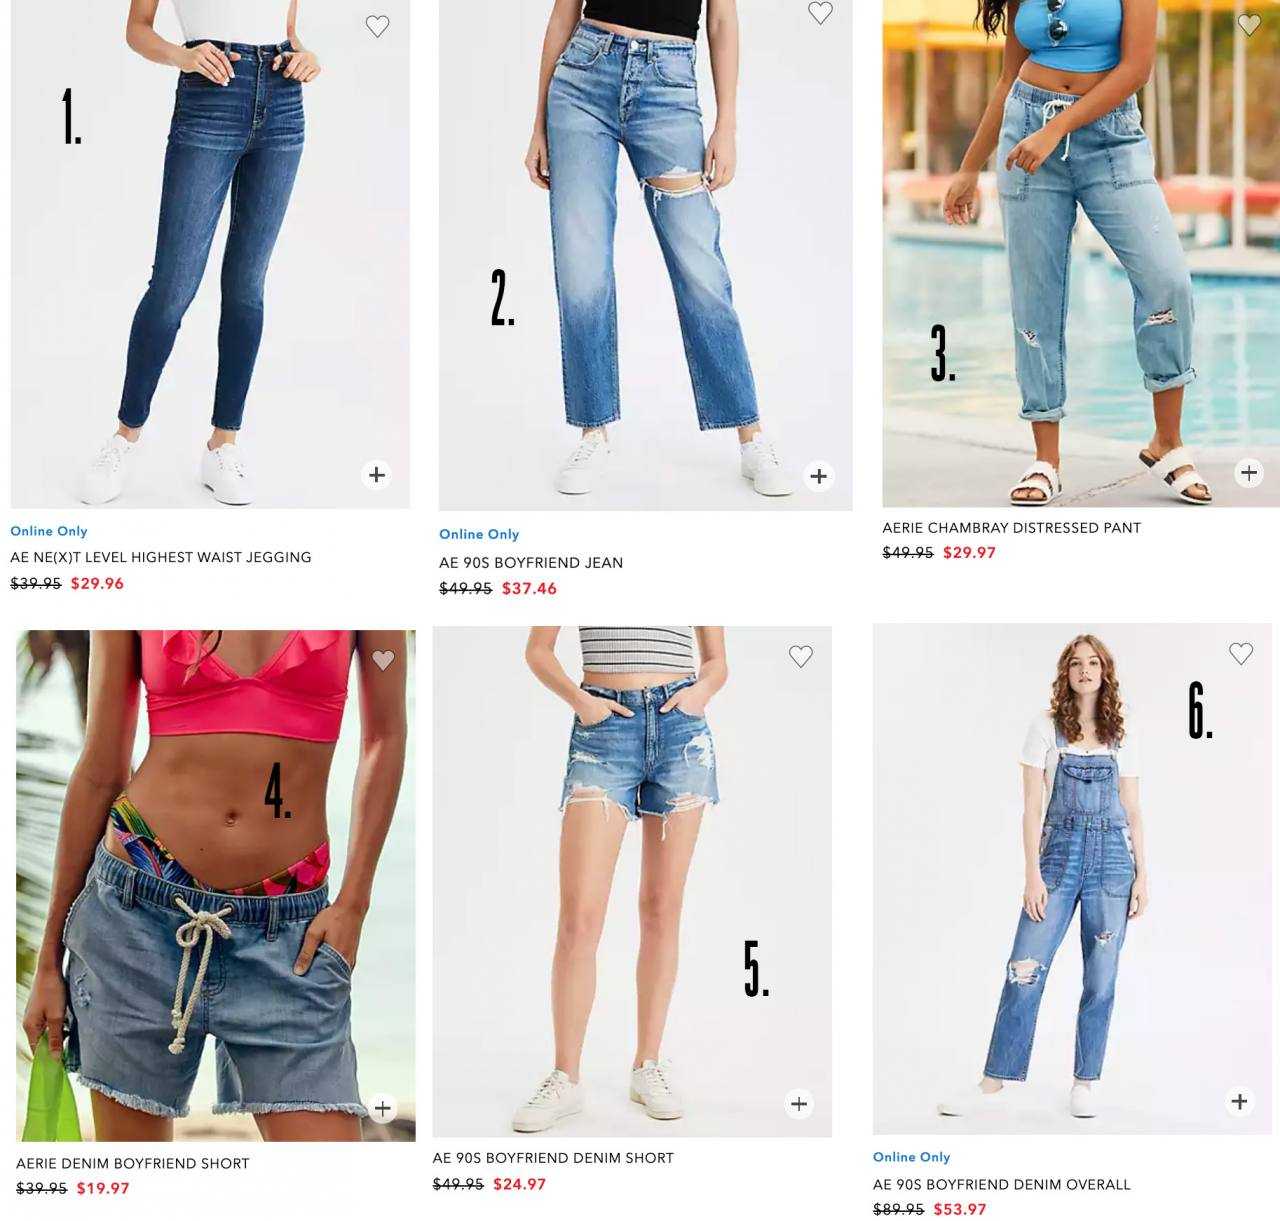Open AE 90s Boyfriend Denim Overall title
This screenshot has width=1280, height=1221.
[1002, 1185]
